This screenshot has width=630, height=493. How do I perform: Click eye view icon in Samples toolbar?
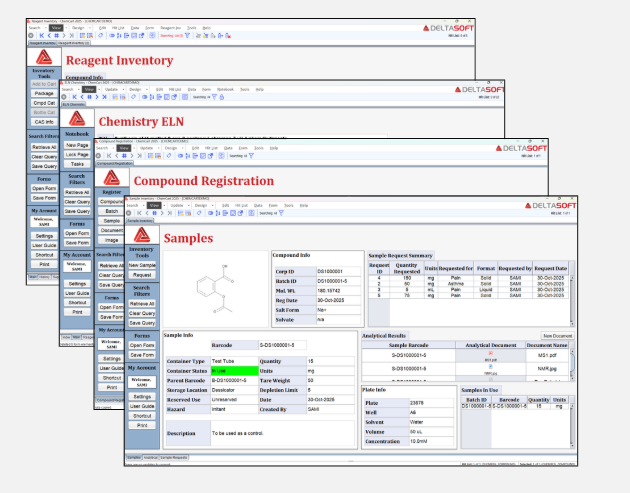(x=211, y=213)
